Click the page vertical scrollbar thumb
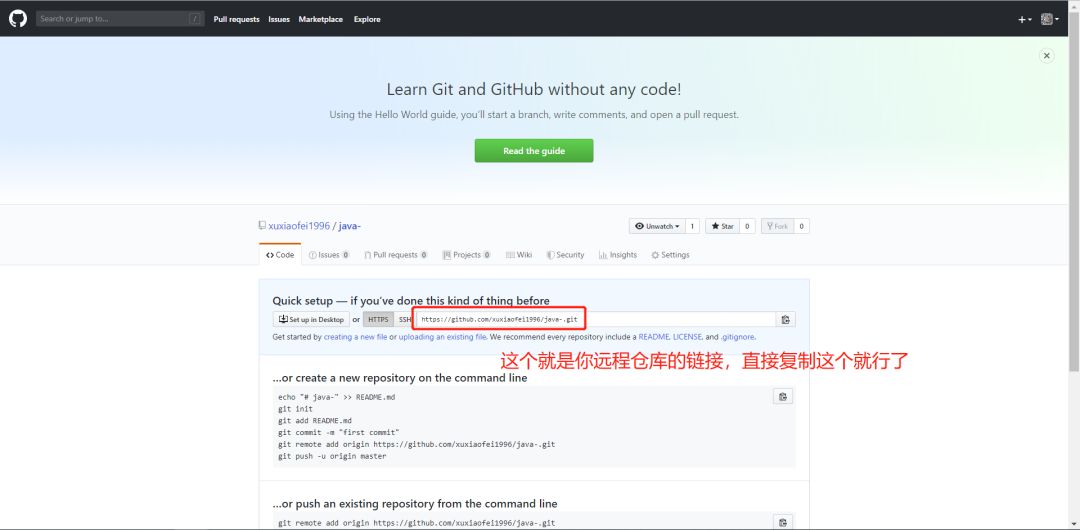 pyautogui.click(x=1074, y=193)
